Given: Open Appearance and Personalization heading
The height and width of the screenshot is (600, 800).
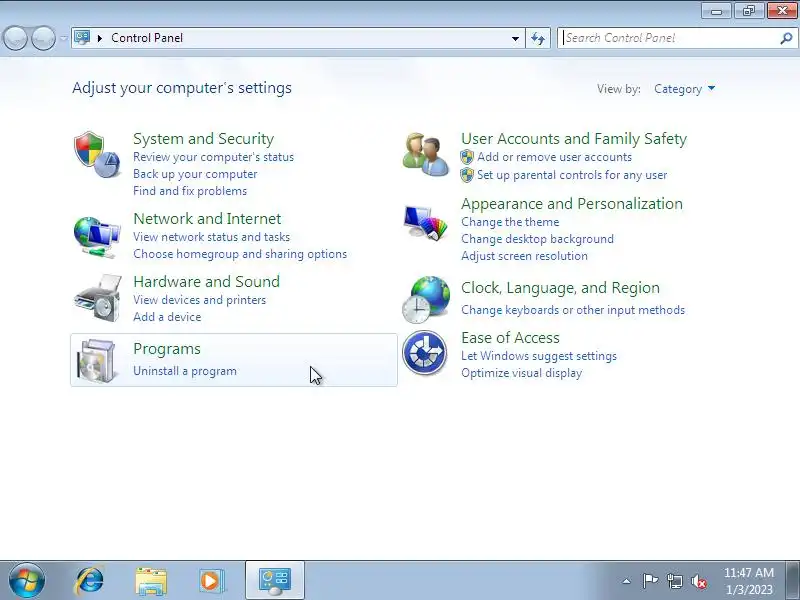Looking at the screenshot, I should click(x=572, y=204).
